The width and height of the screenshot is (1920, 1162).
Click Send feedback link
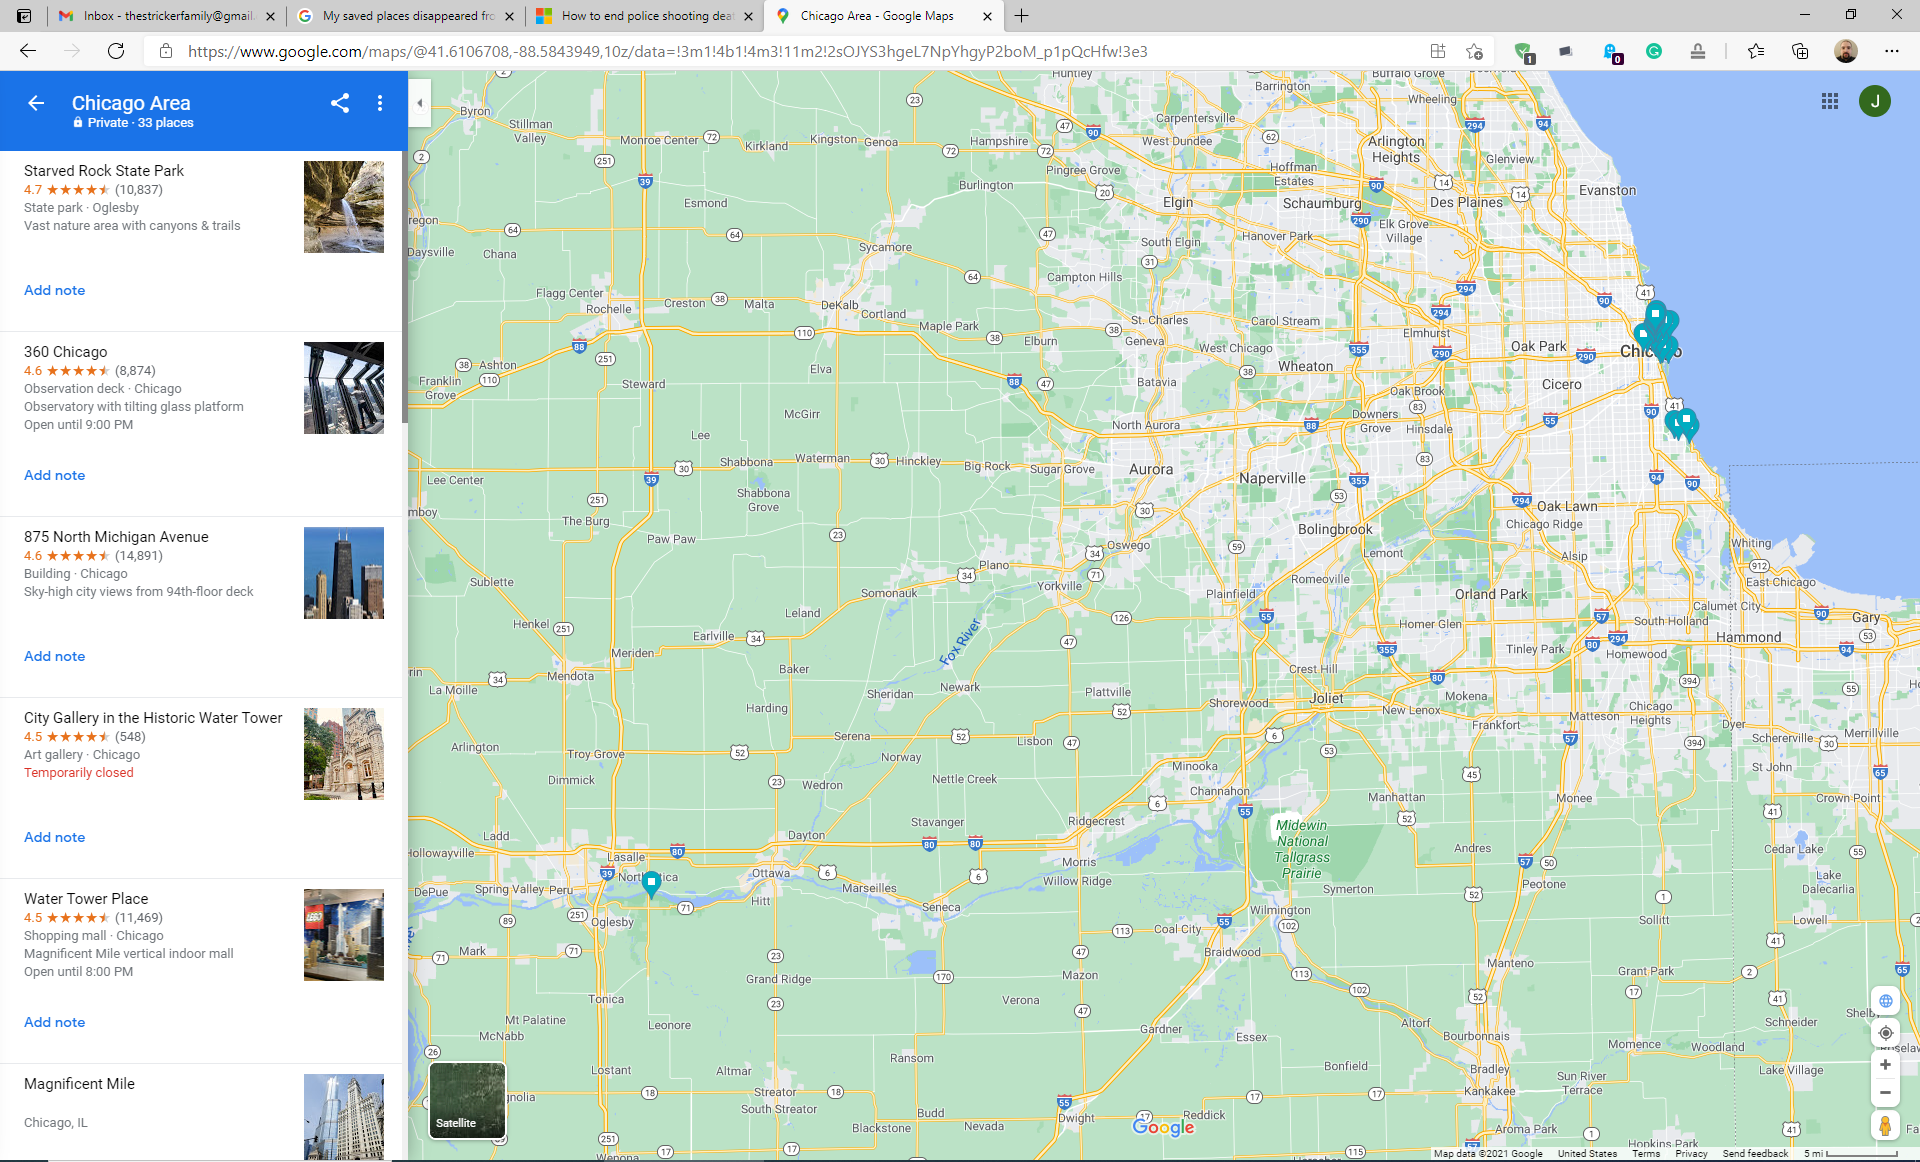[1755, 1154]
